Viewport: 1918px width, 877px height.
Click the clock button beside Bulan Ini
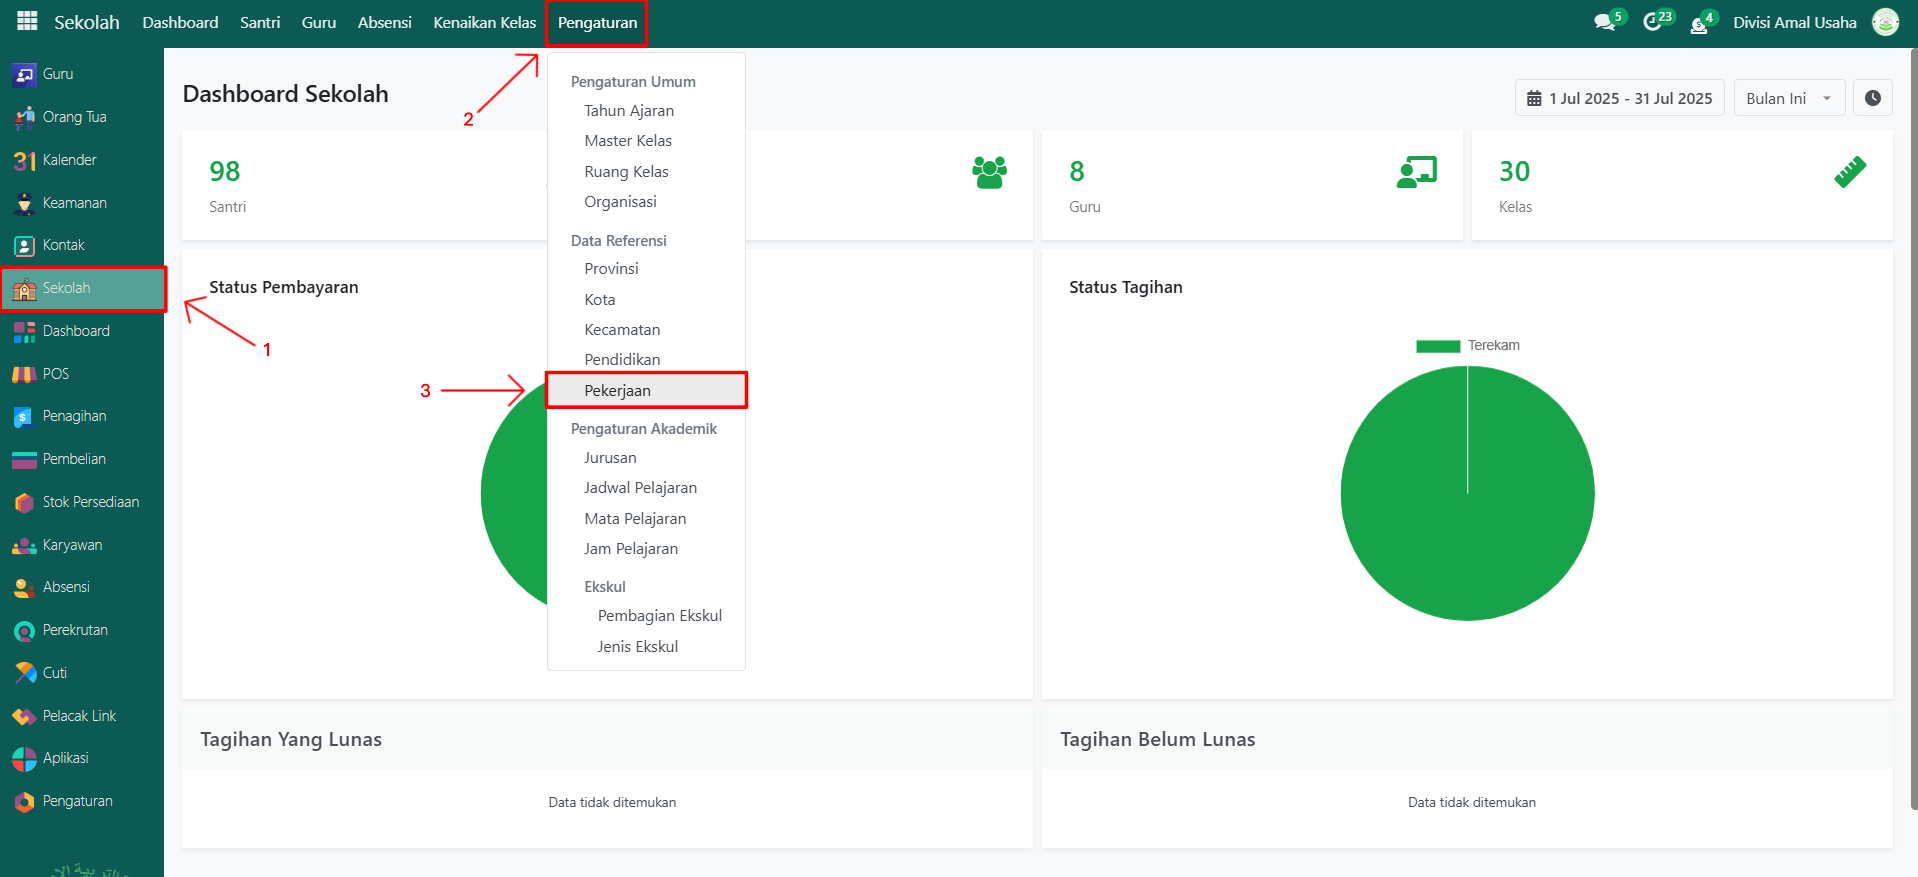coord(1872,98)
